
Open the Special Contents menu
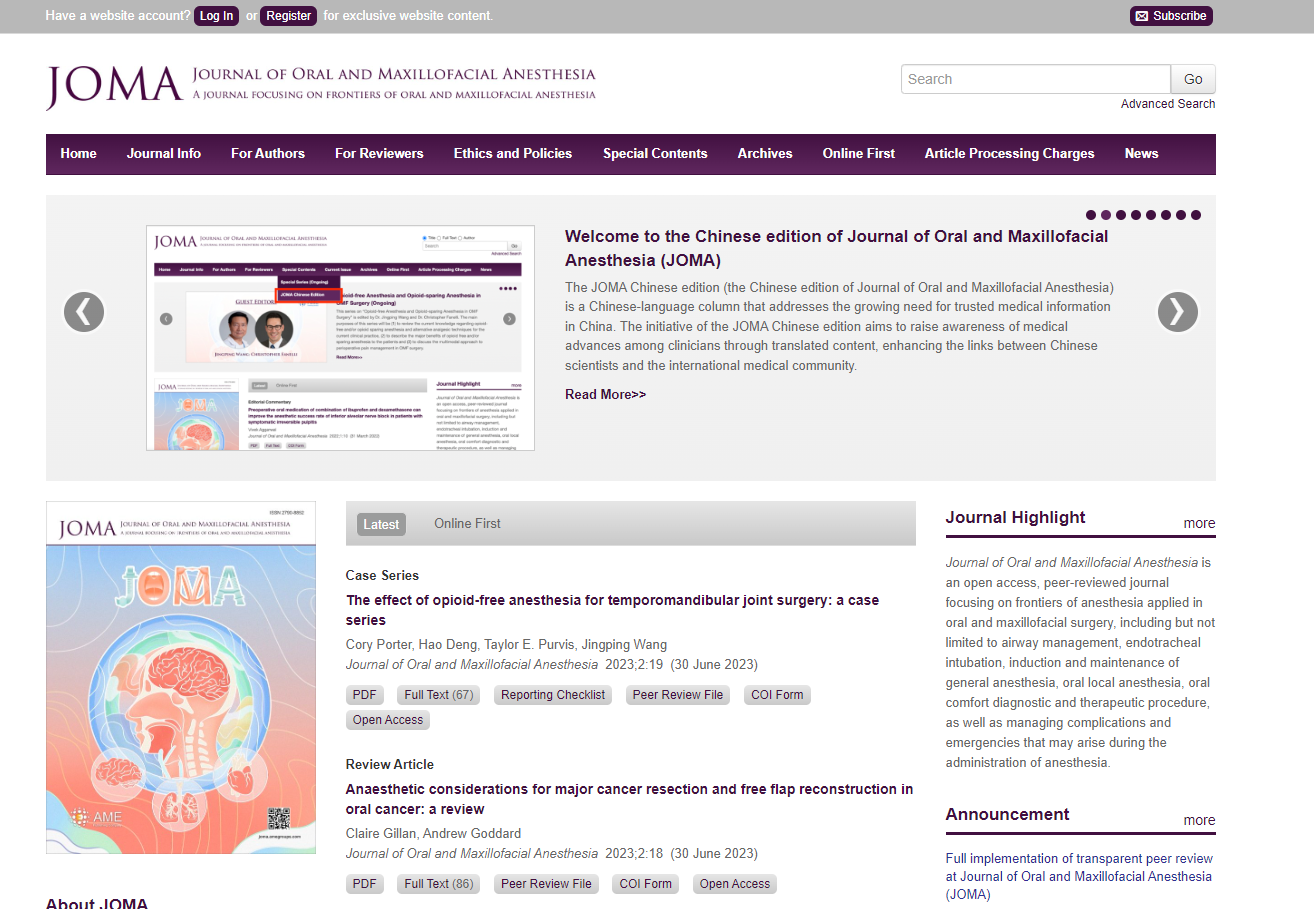655,153
